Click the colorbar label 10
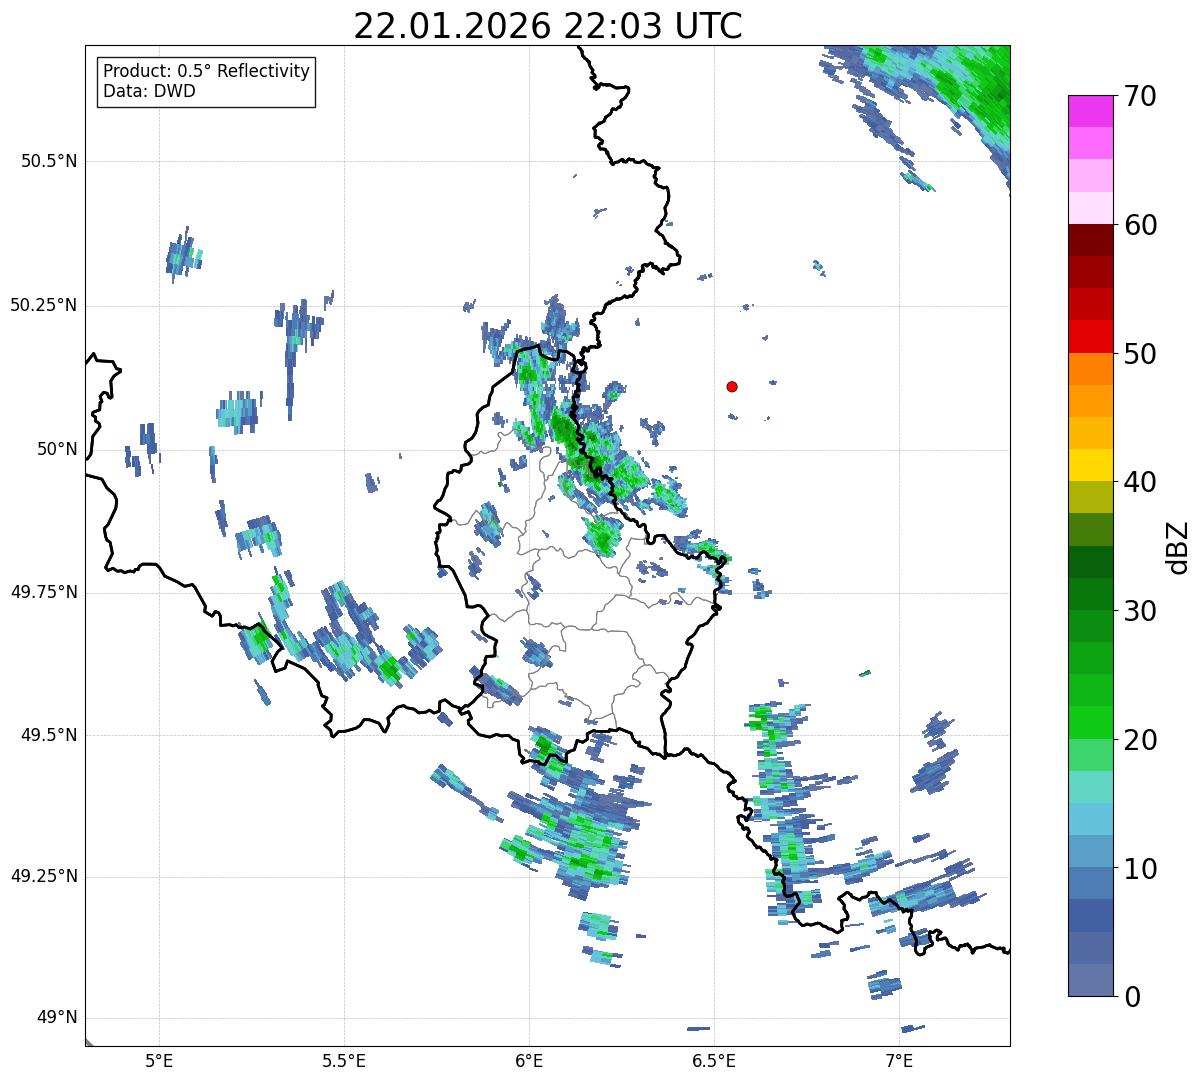 [x=1140, y=868]
